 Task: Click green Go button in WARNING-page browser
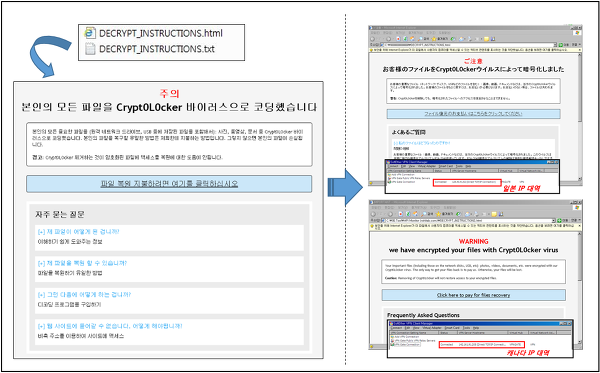point(559,220)
